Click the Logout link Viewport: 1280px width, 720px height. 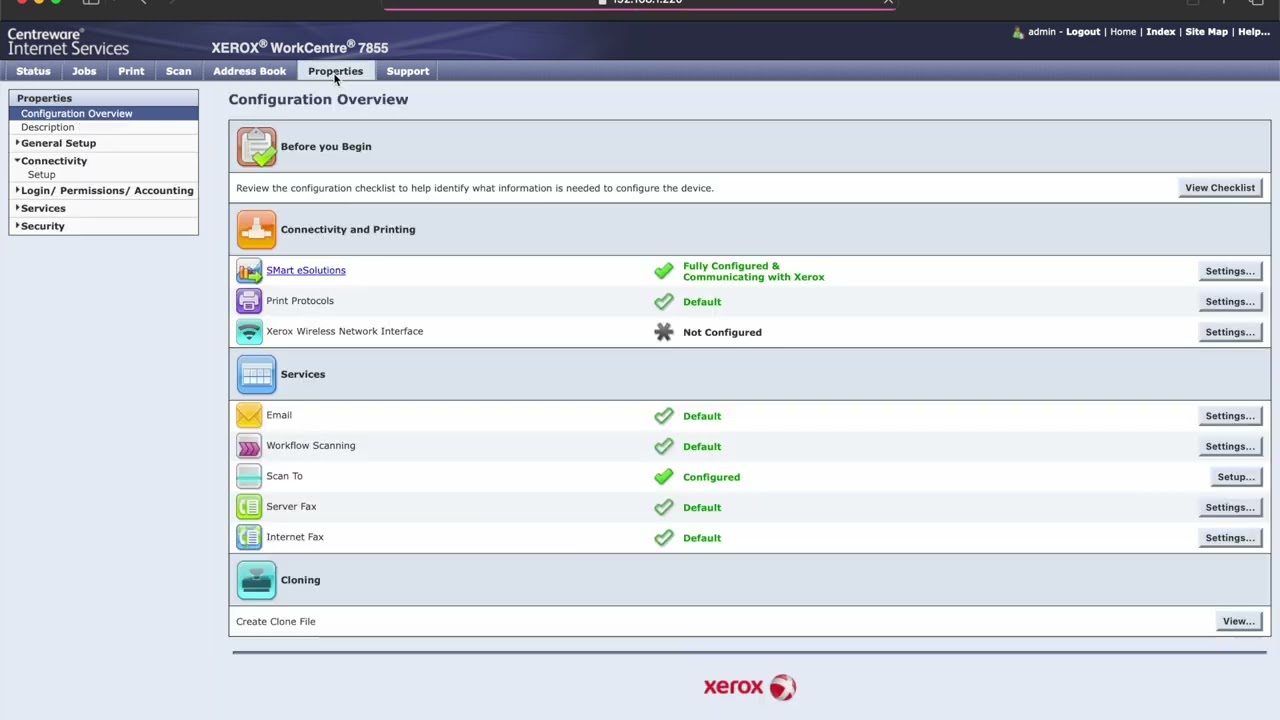(1083, 32)
